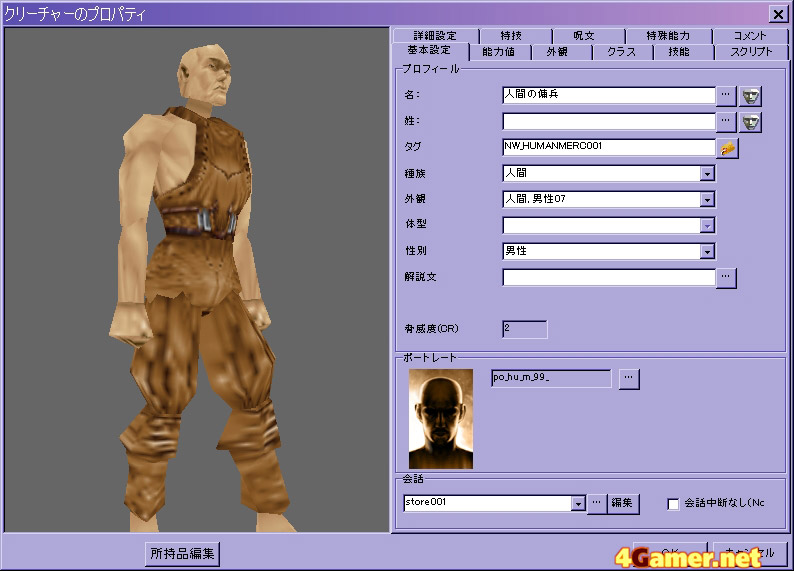Open ellipsis button next to 解説文 field
Screen dimensions: 794x571
pyautogui.click(x=726, y=277)
